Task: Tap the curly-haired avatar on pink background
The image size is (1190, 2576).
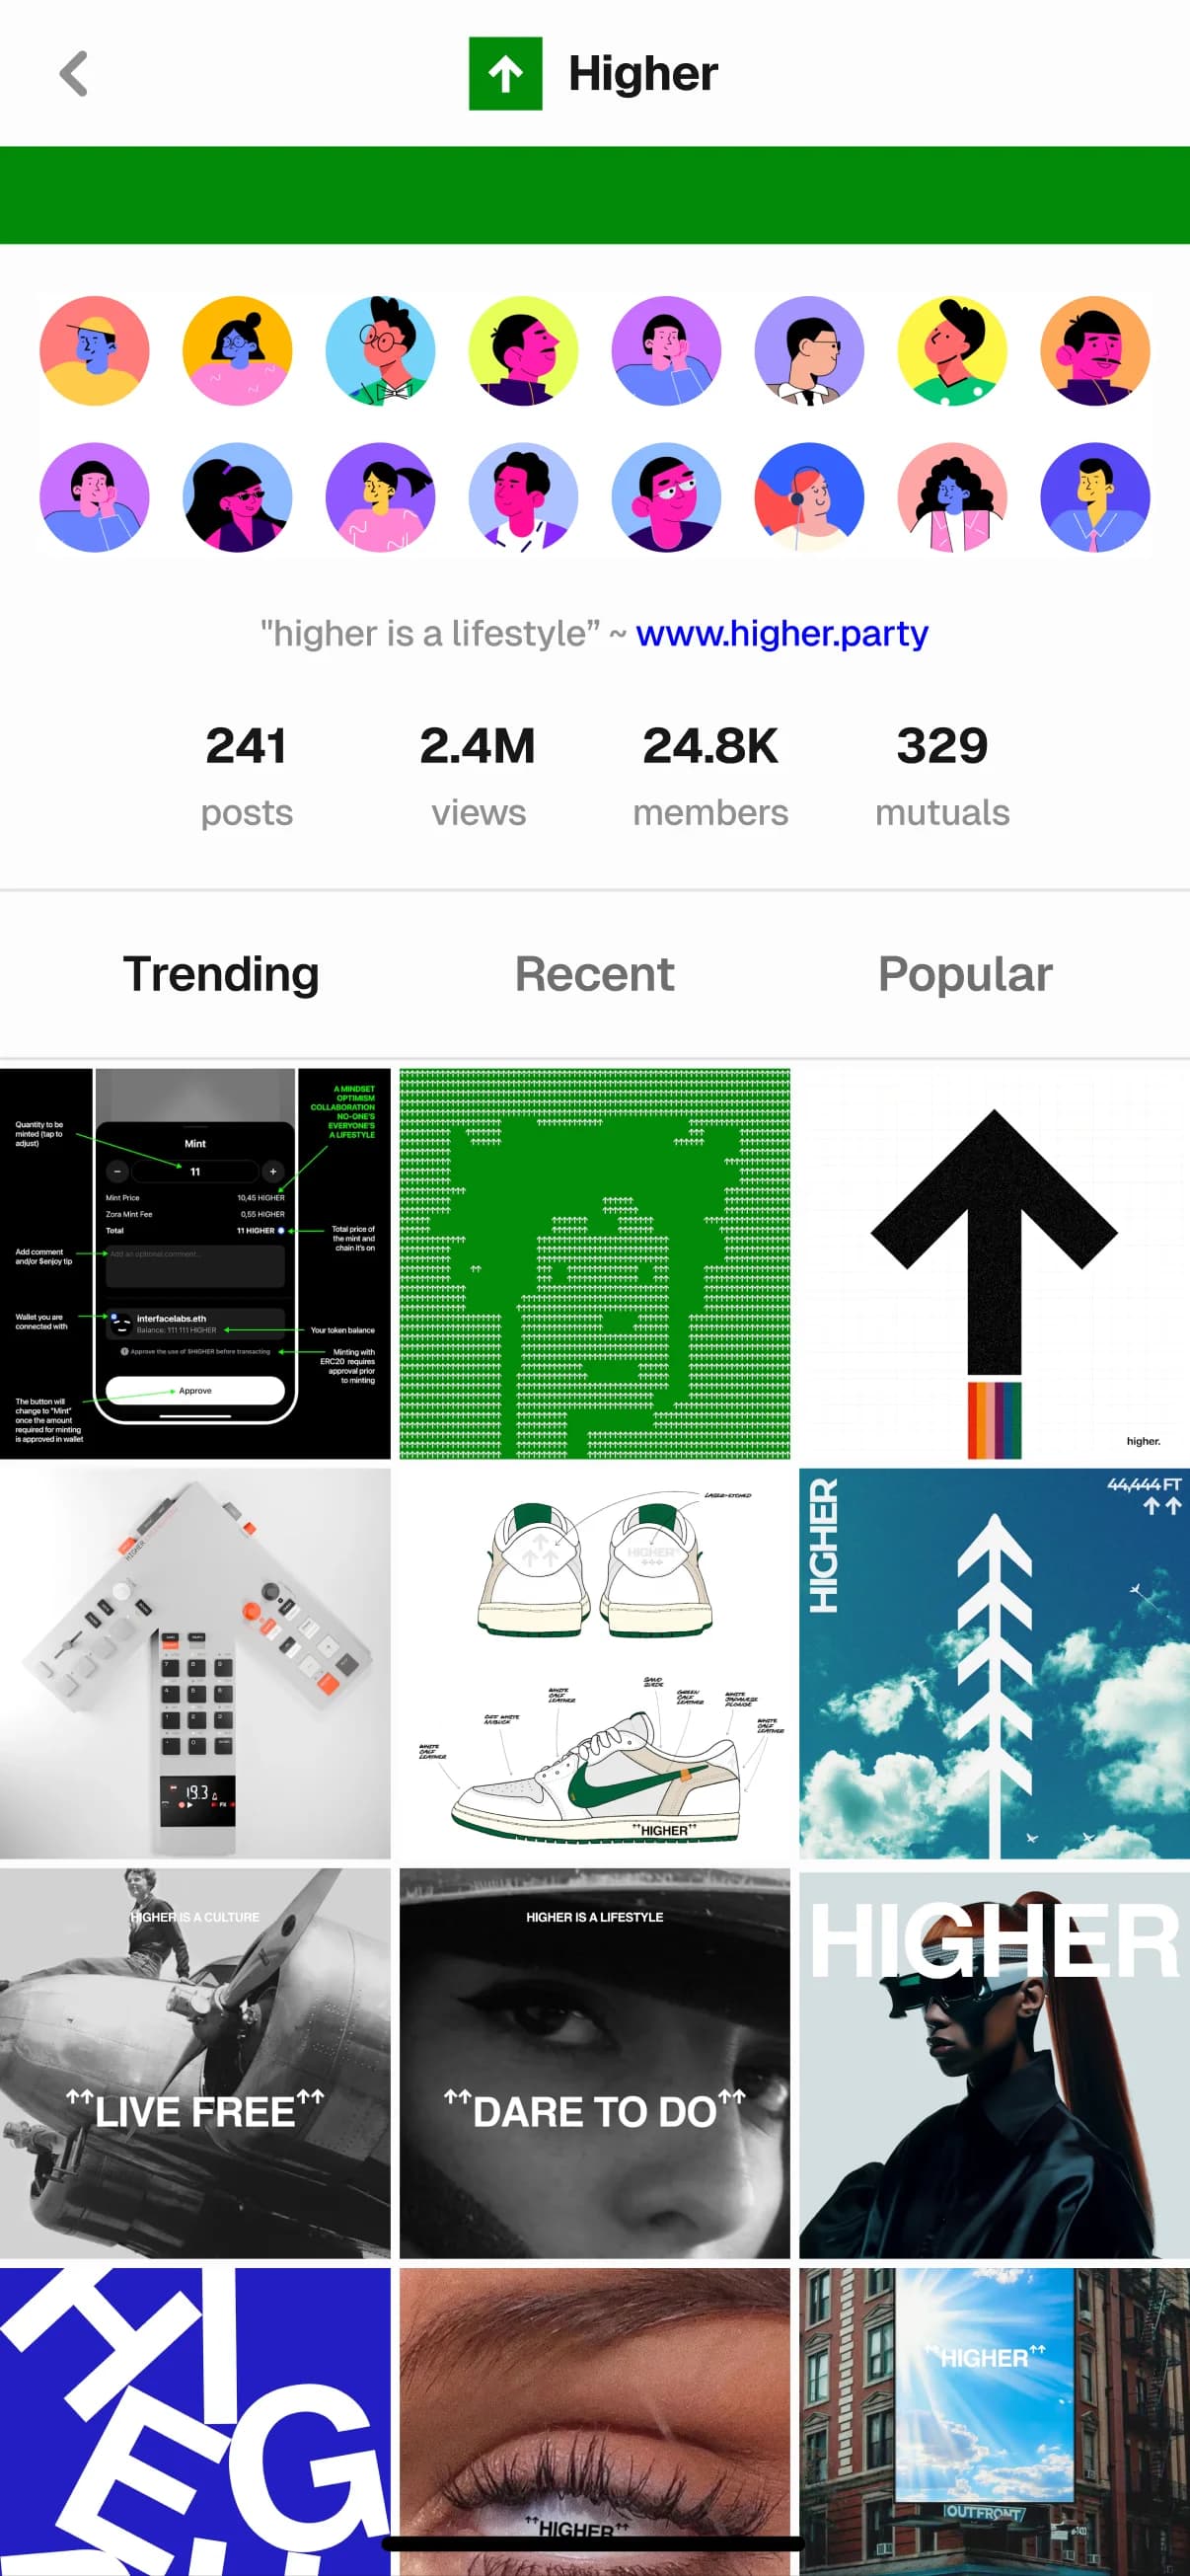Action: [x=952, y=497]
